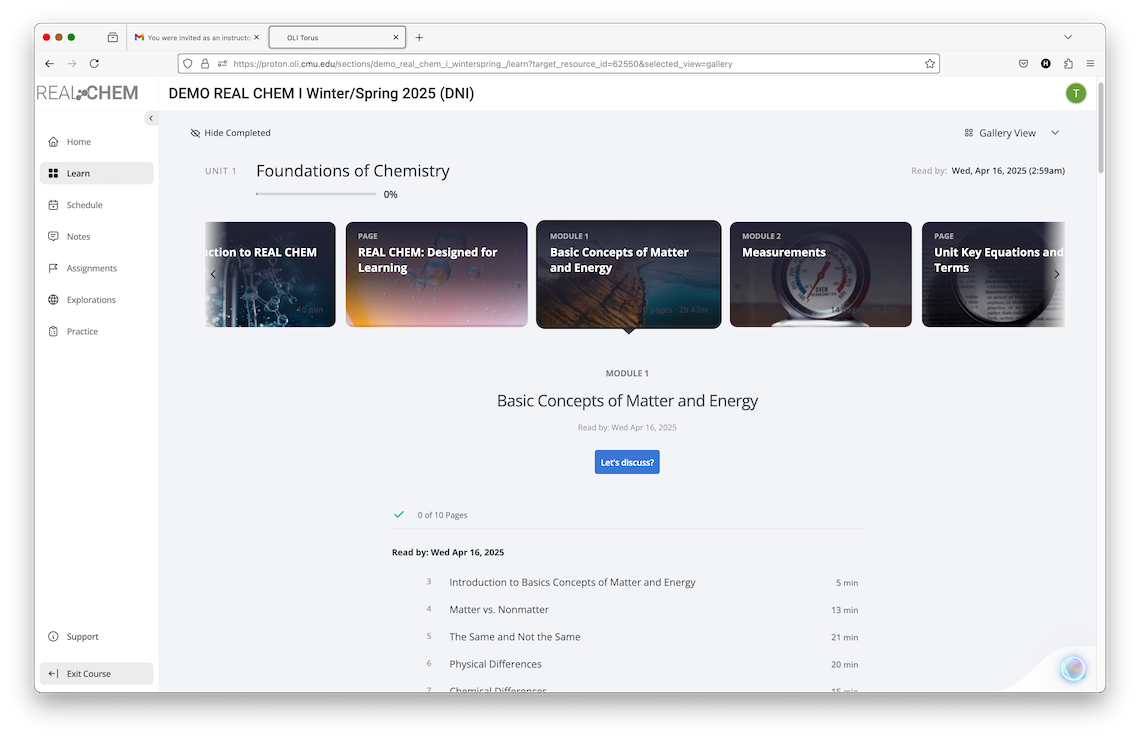Click the right arrow to scroll the module carousel
Image resolution: width=1140 pixels, height=738 pixels.
pos(1057,273)
